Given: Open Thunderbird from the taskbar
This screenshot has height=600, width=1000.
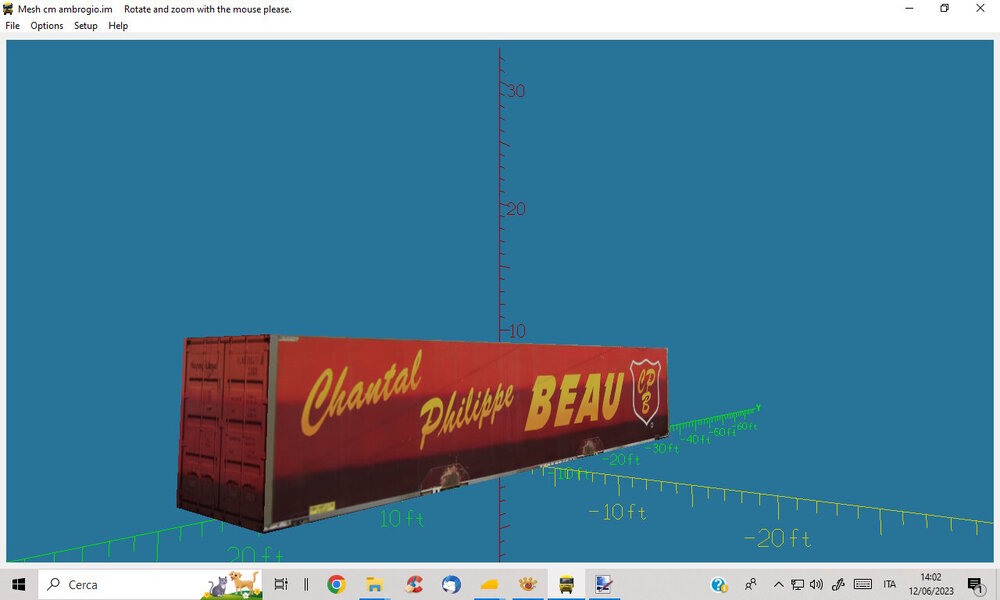Looking at the screenshot, I should point(452,584).
